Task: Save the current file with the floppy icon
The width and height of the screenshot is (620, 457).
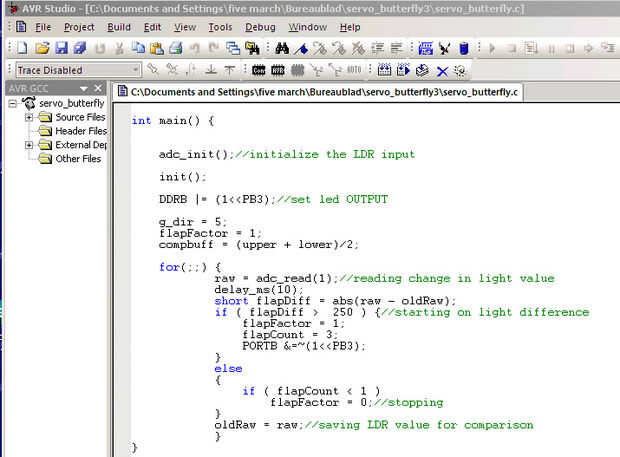Action: [x=61, y=49]
